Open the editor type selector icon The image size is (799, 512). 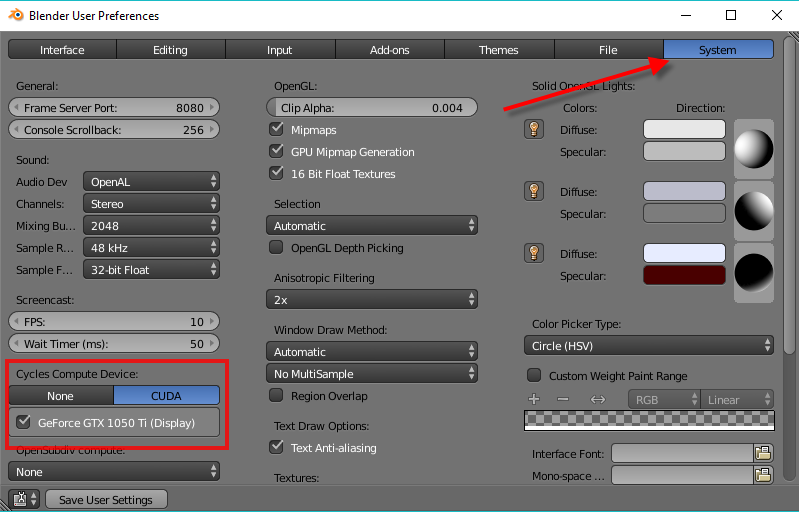pos(23,499)
